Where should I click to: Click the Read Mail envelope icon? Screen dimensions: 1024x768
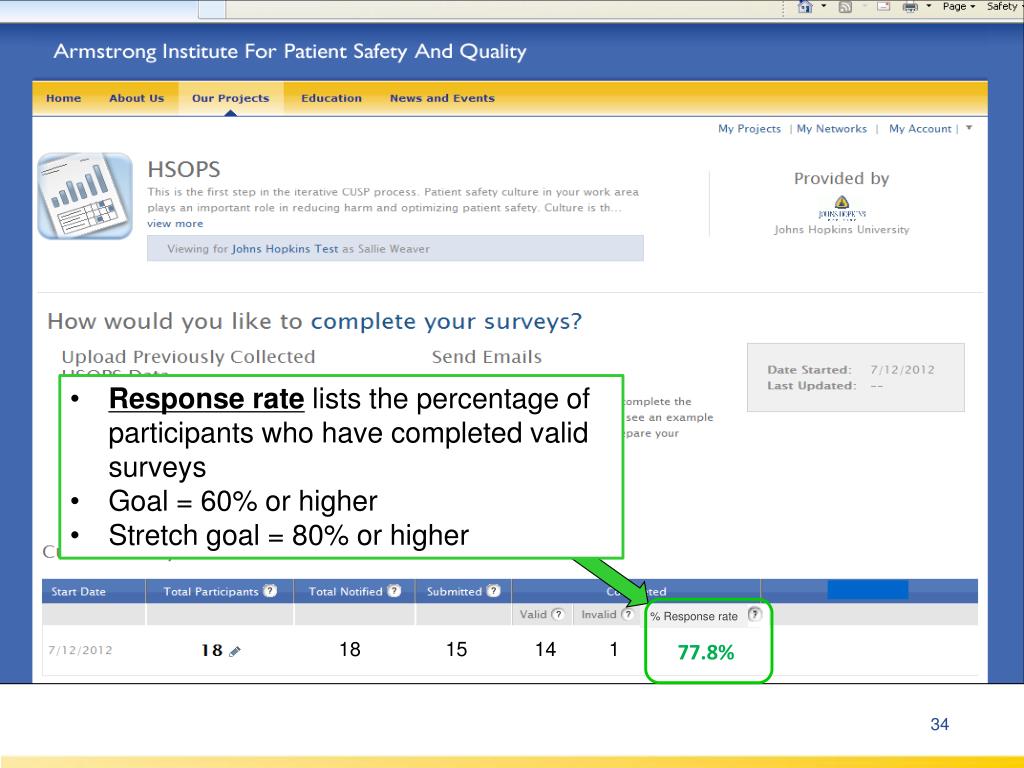click(x=884, y=7)
